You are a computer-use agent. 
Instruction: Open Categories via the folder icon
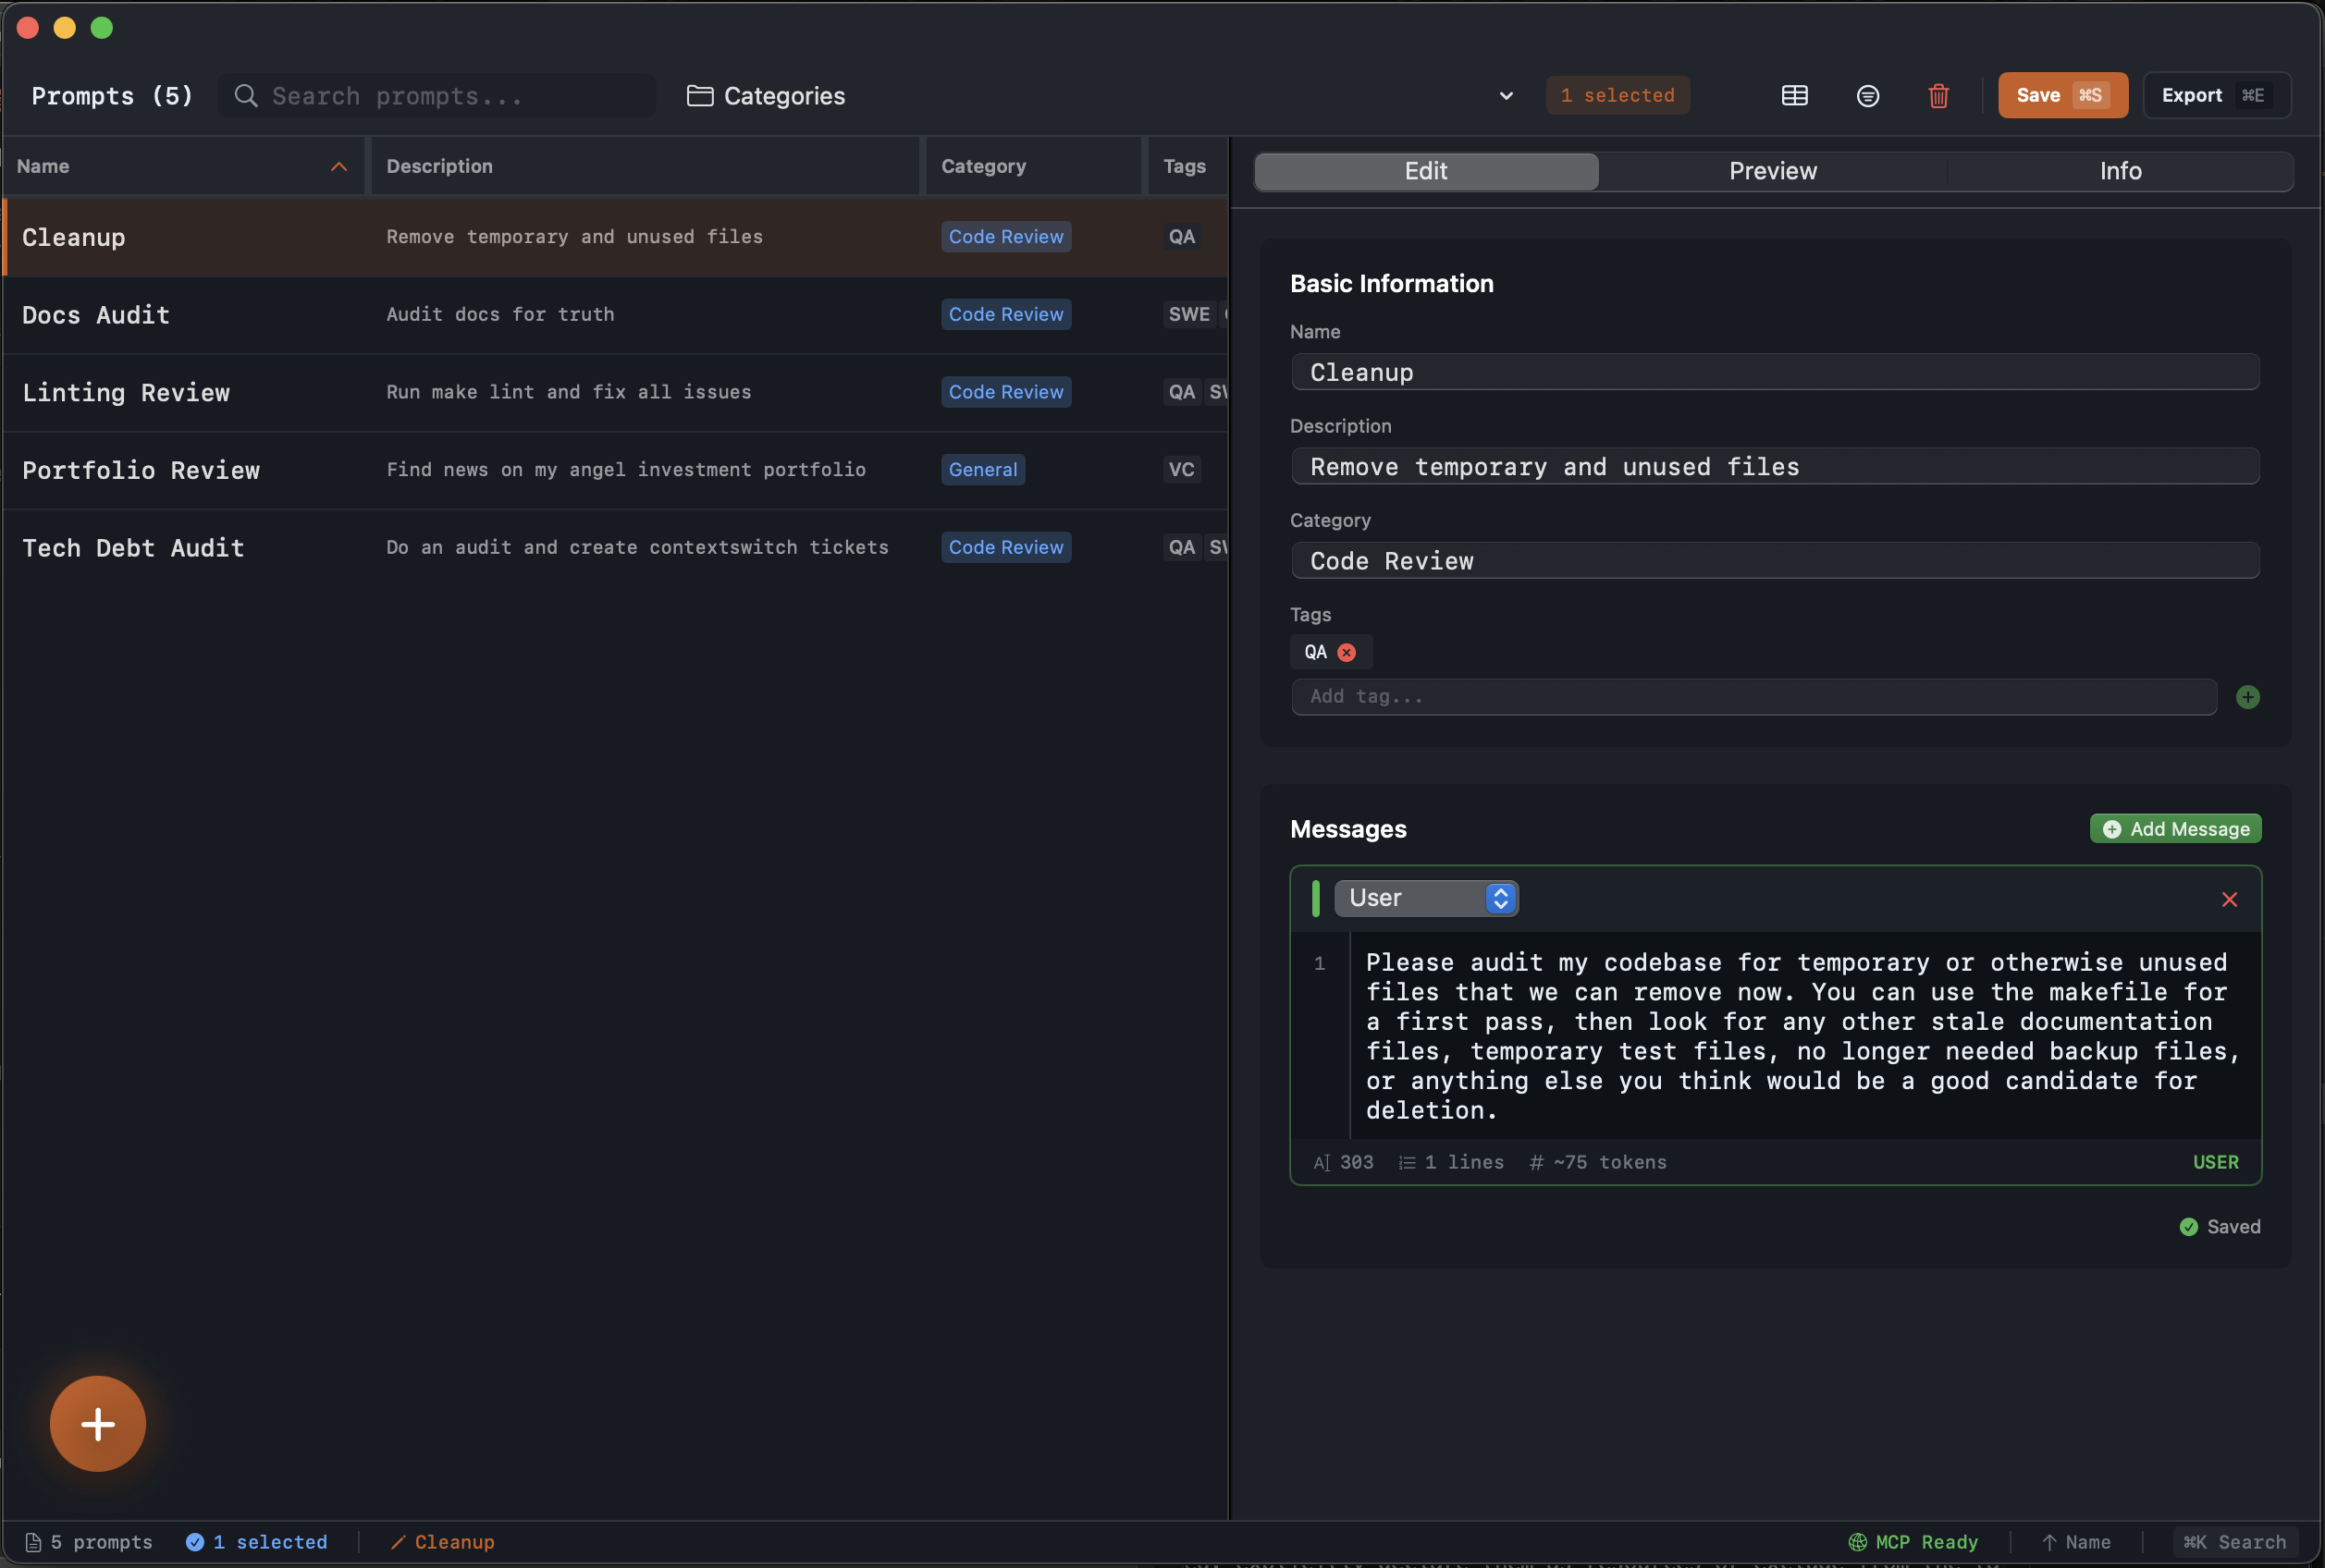[x=700, y=95]
